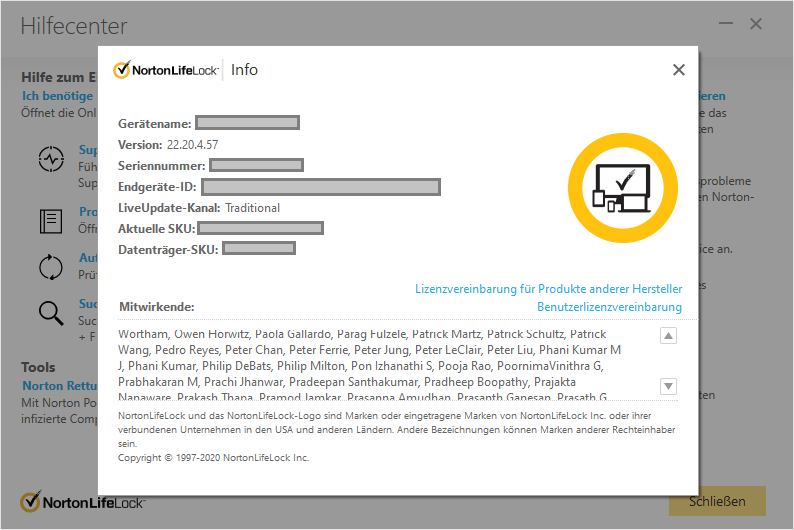Click the support pulse icon in Hilfecenter
794x530 pixels.
[51, 159]
